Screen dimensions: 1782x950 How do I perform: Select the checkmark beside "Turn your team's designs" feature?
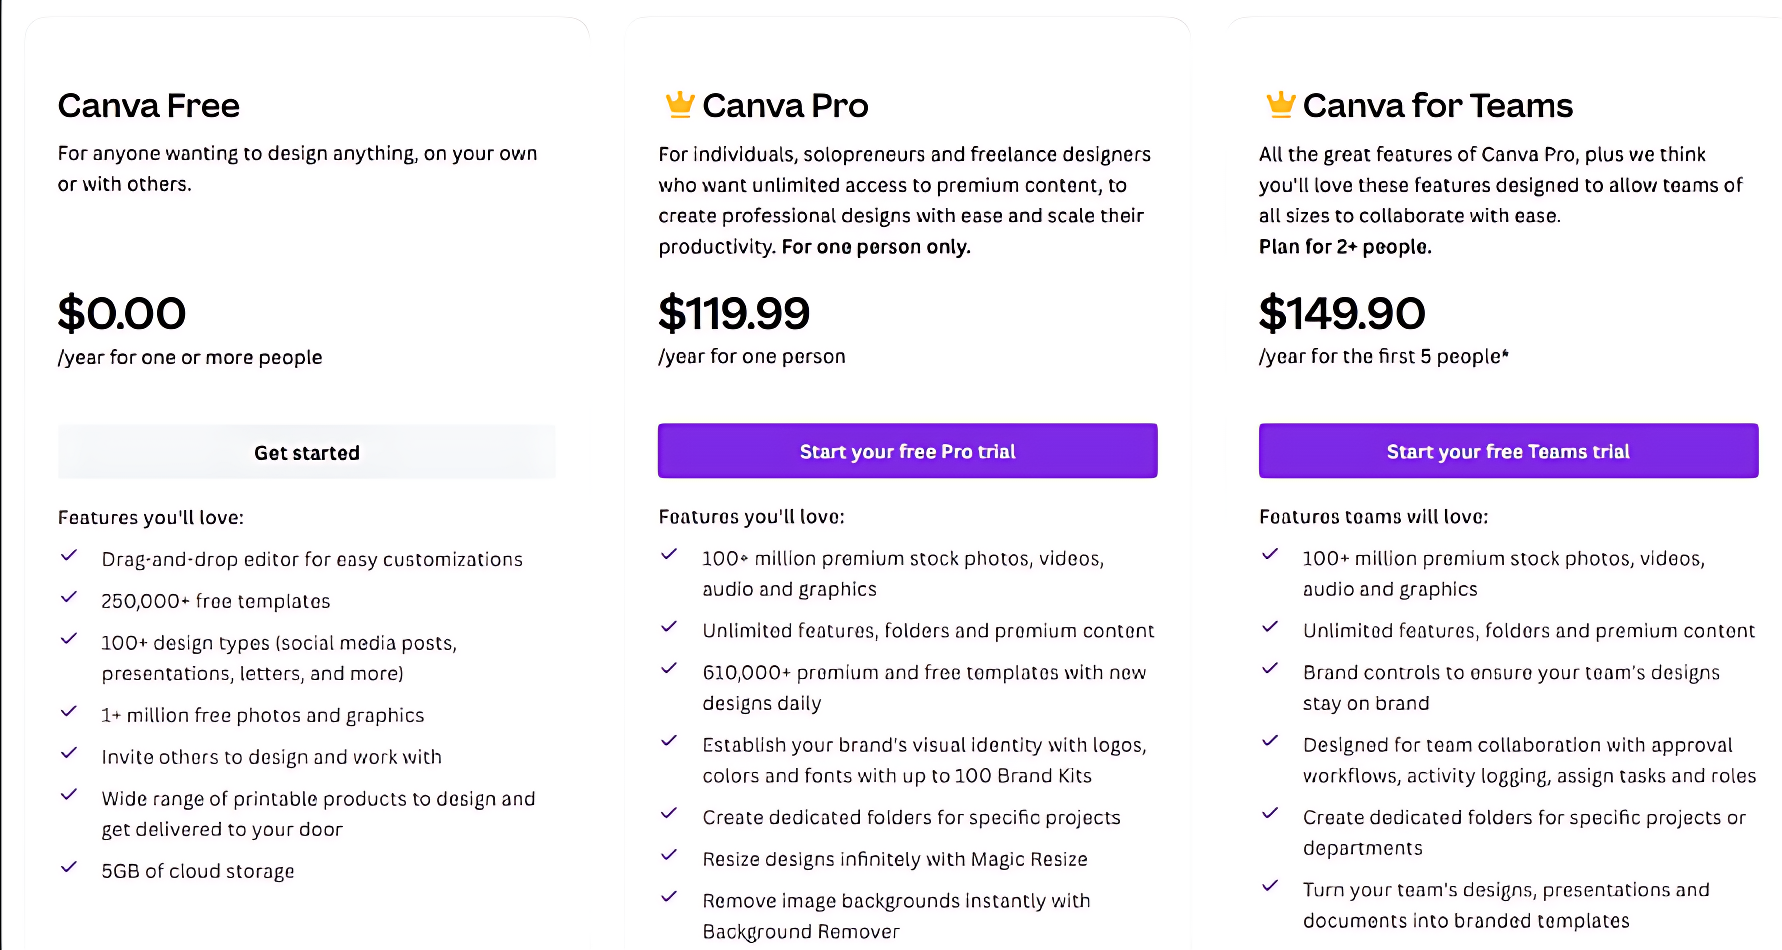pyautogui.click(x=1270, y=885)
